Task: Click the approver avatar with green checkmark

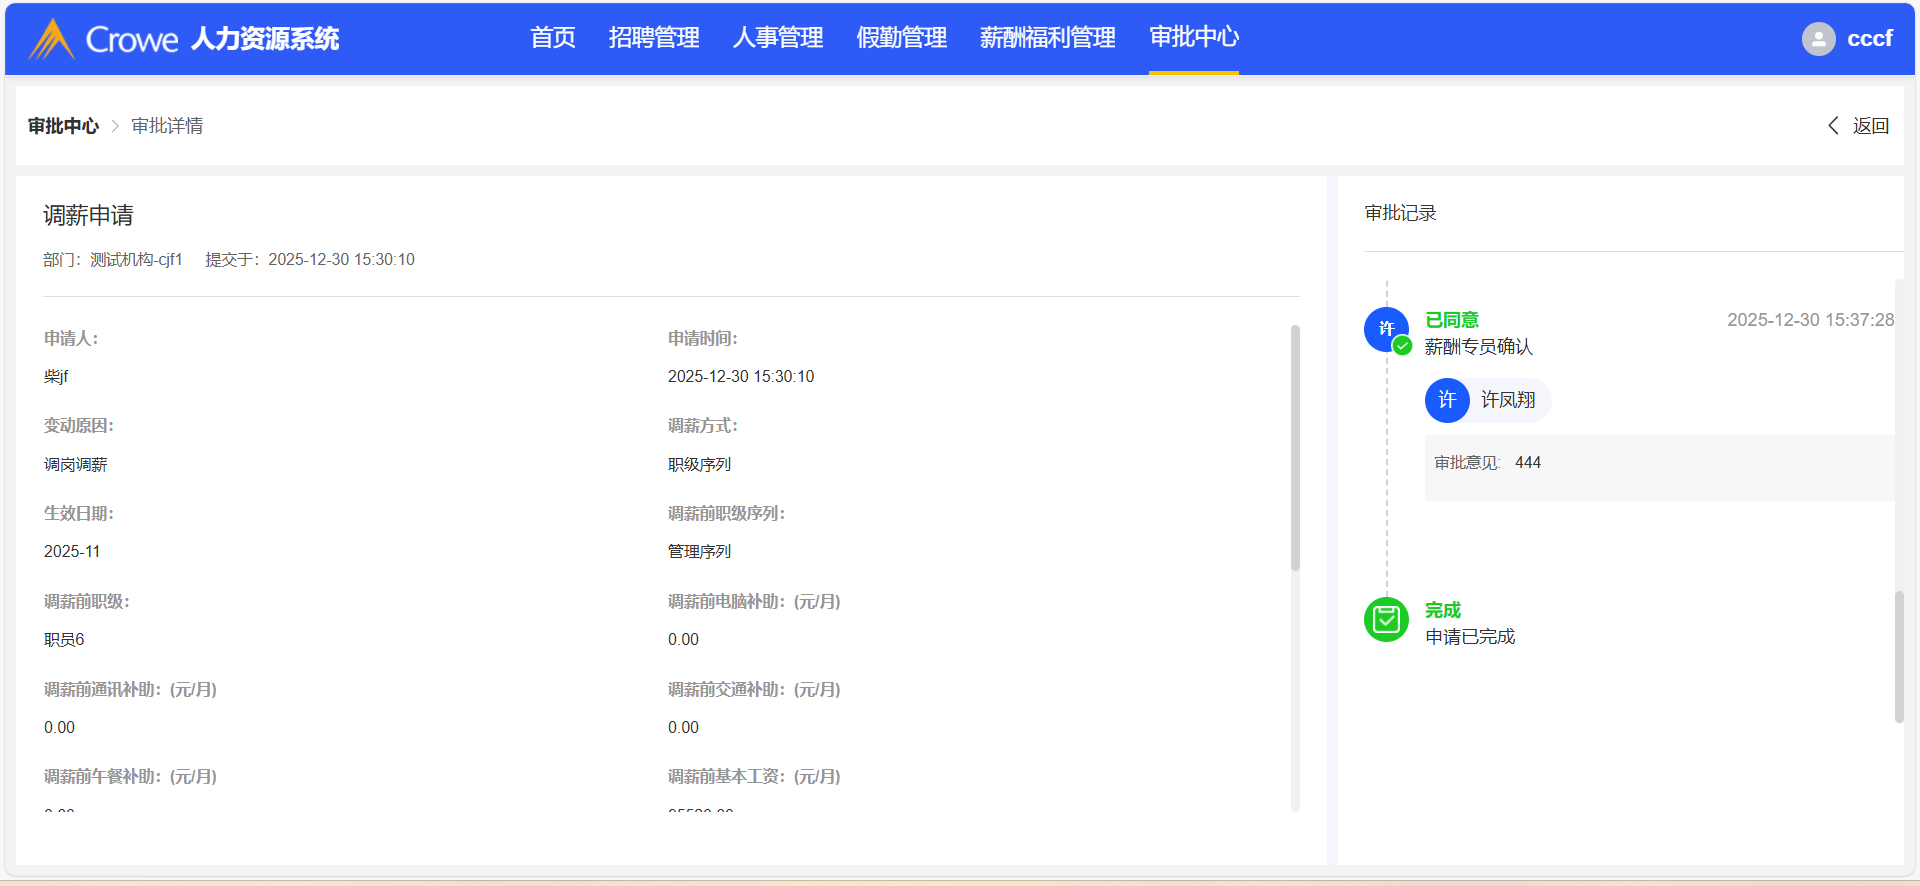Action: coord(1387,329)
